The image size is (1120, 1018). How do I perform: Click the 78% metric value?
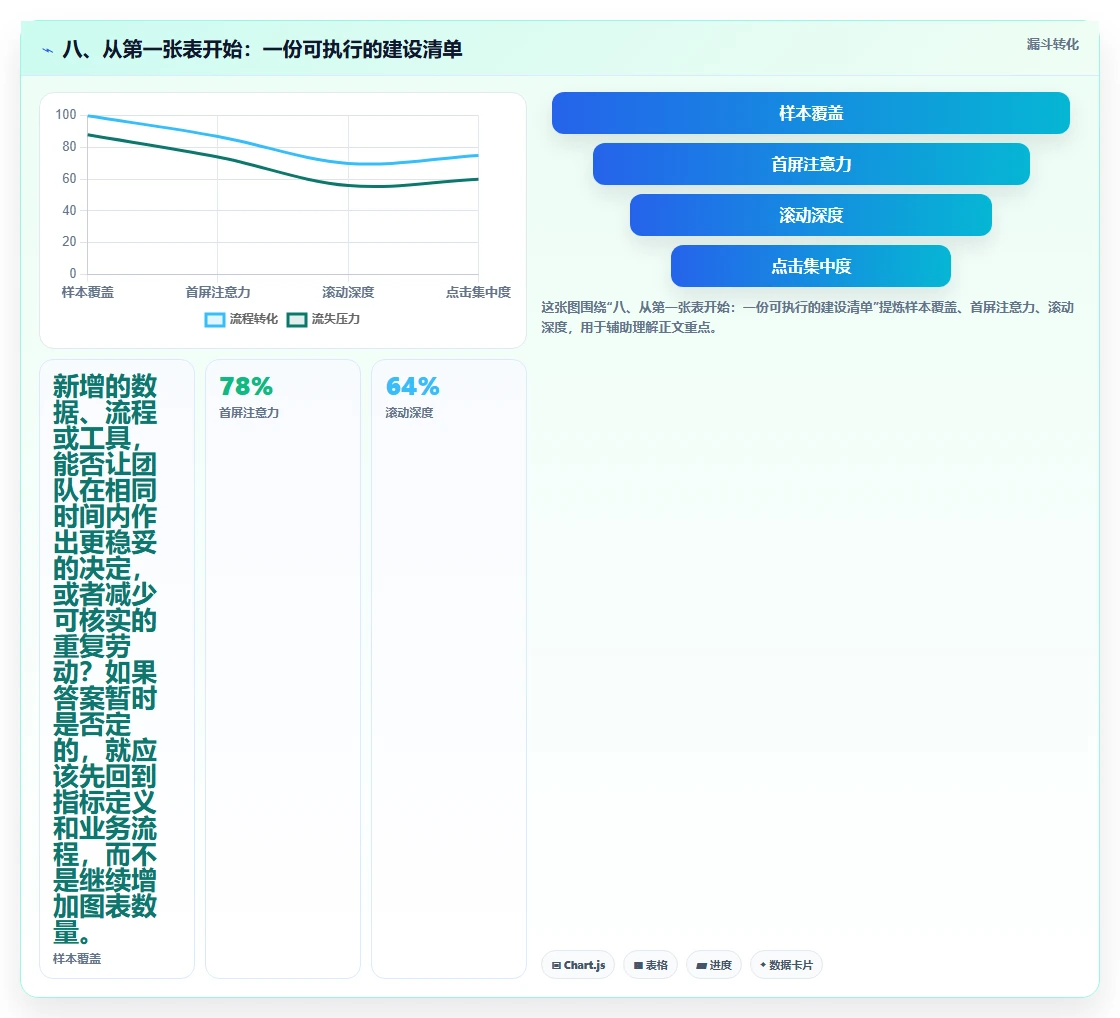click(246, 386)
